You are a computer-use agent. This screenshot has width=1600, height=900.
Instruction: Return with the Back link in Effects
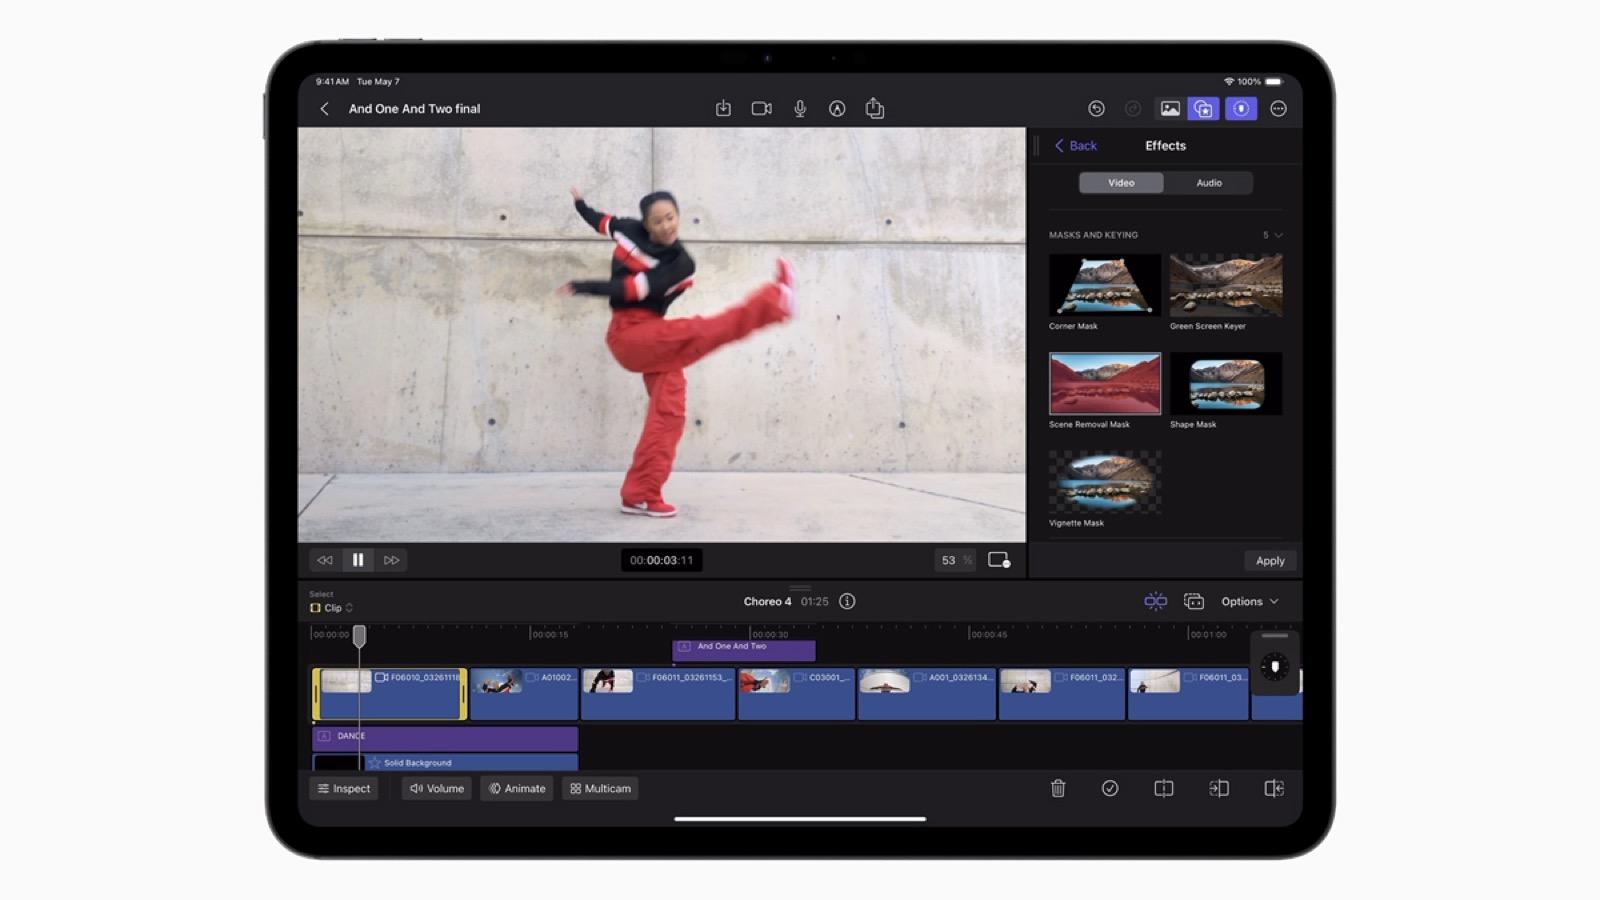(1076, 146)
